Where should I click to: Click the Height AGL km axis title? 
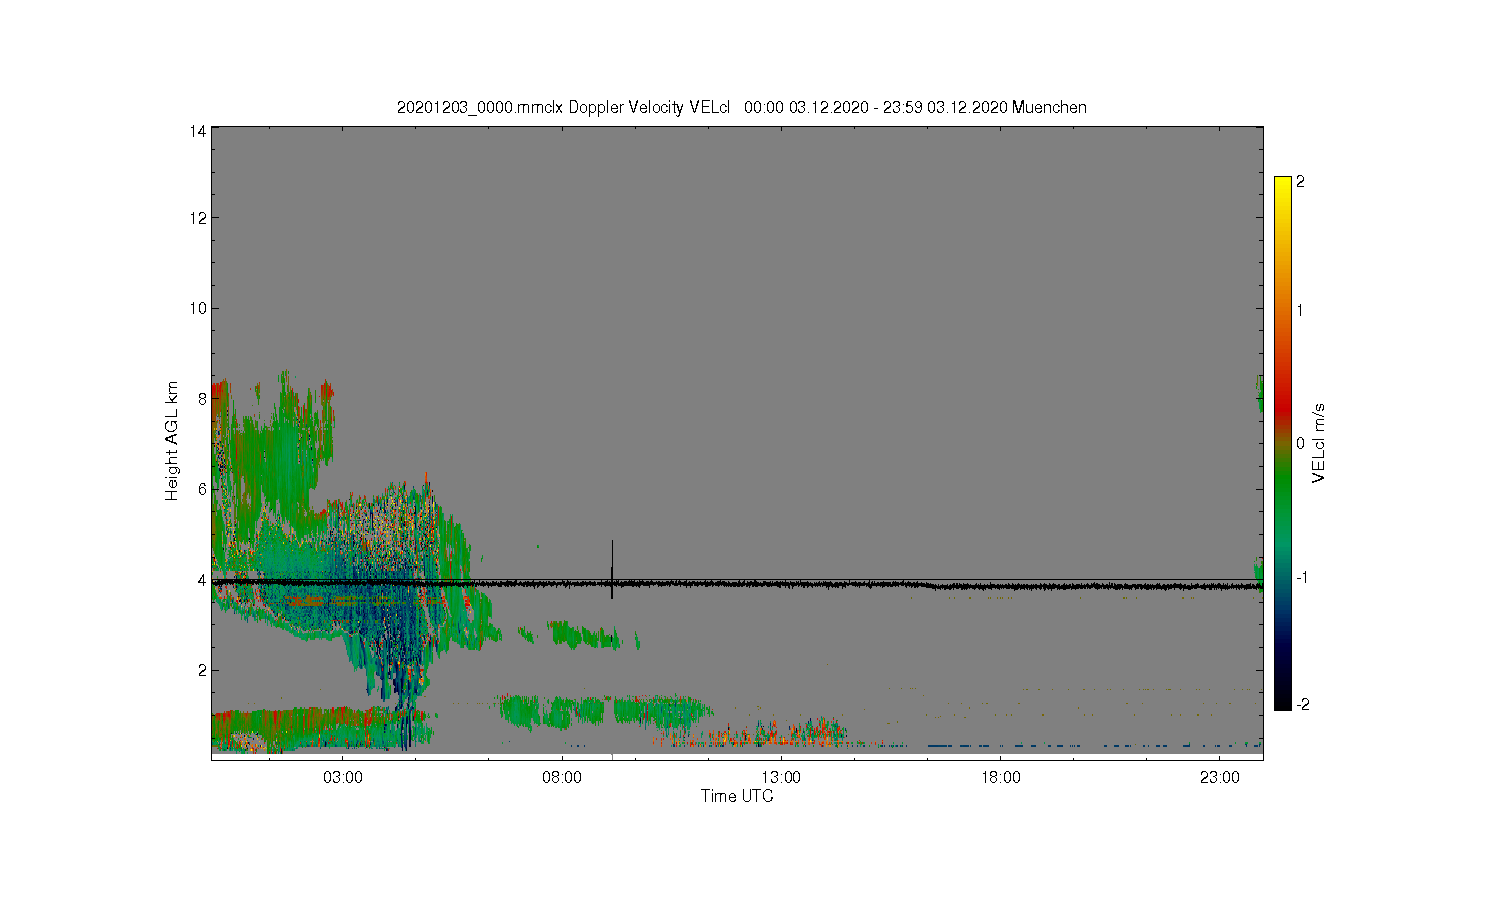pyautogui.click(x=172, y=441)
